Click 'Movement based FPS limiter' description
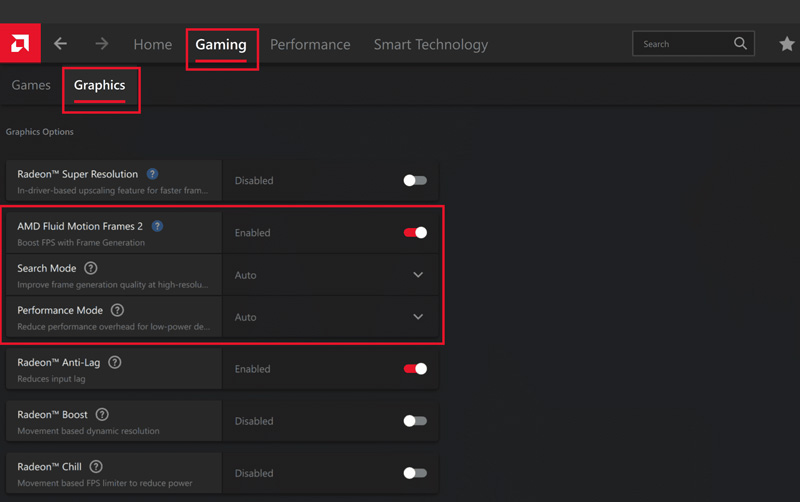The height and width of the screenshot is (502, 800). click(105, 483)
